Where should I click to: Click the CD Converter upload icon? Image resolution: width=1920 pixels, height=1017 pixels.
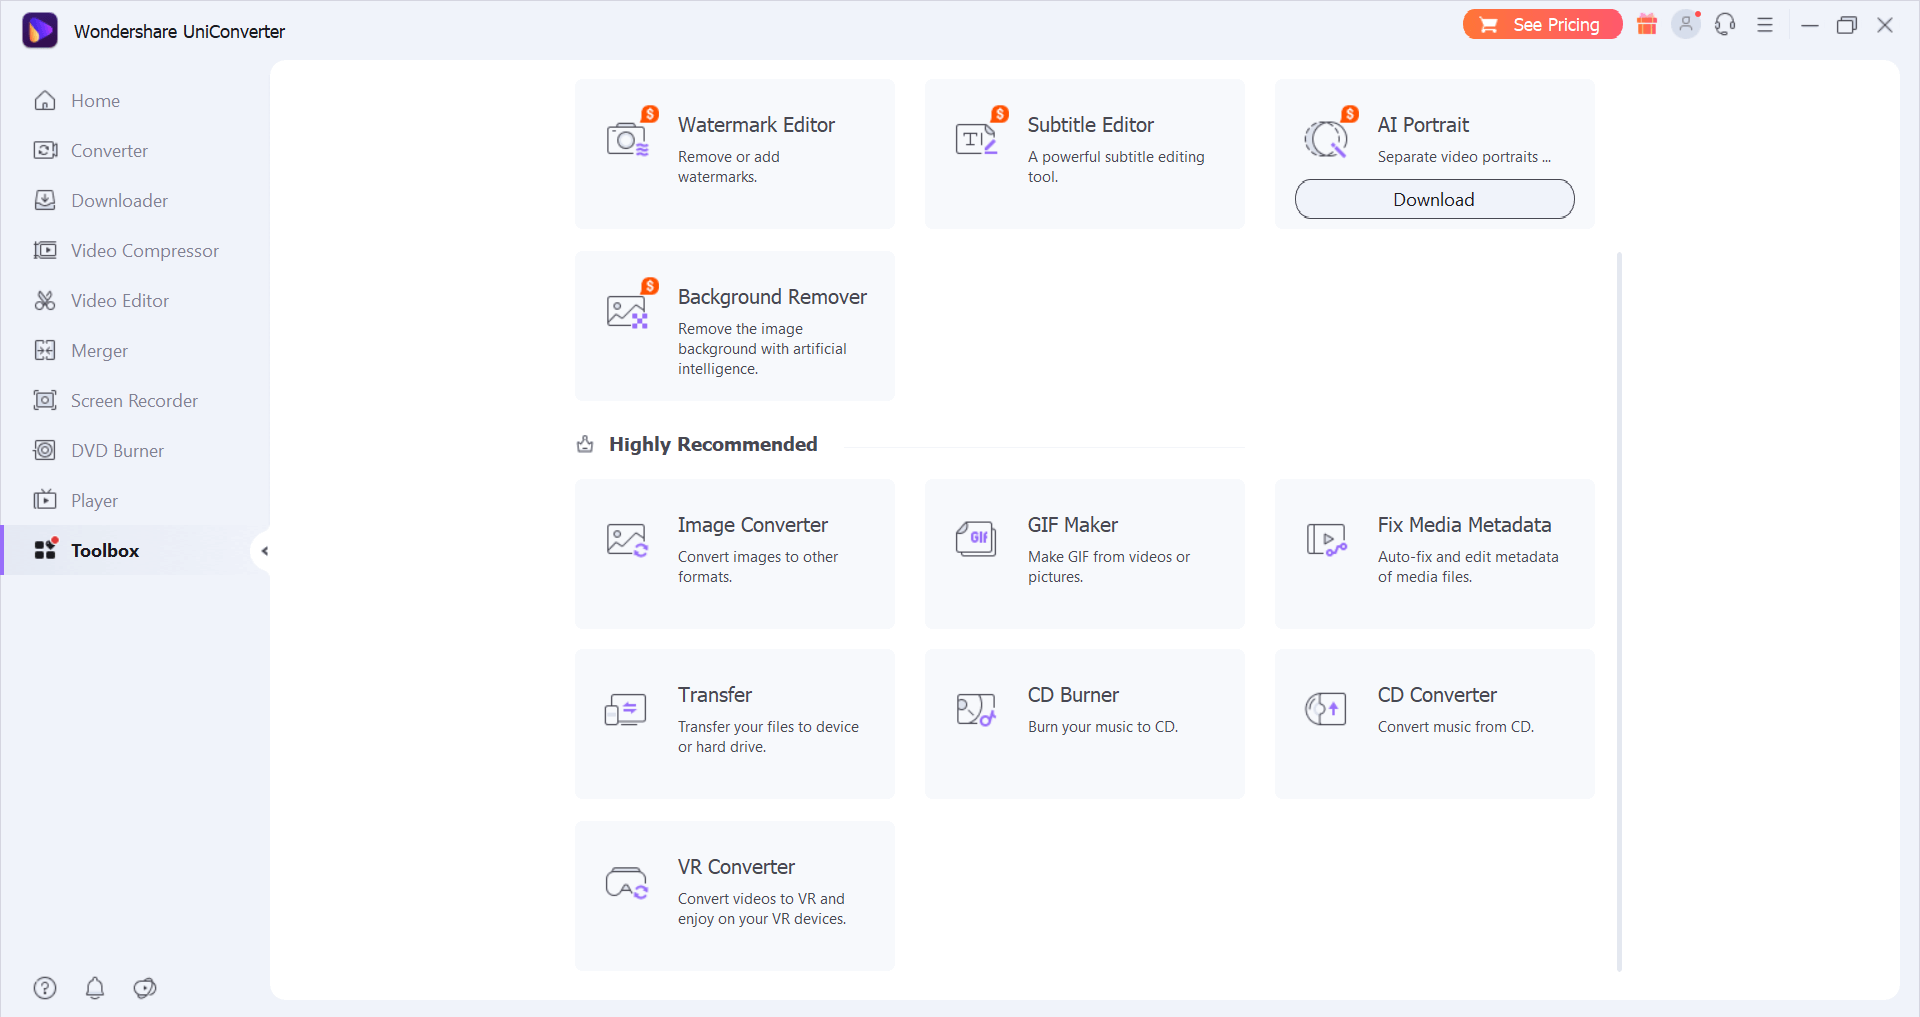(1326, 709)
